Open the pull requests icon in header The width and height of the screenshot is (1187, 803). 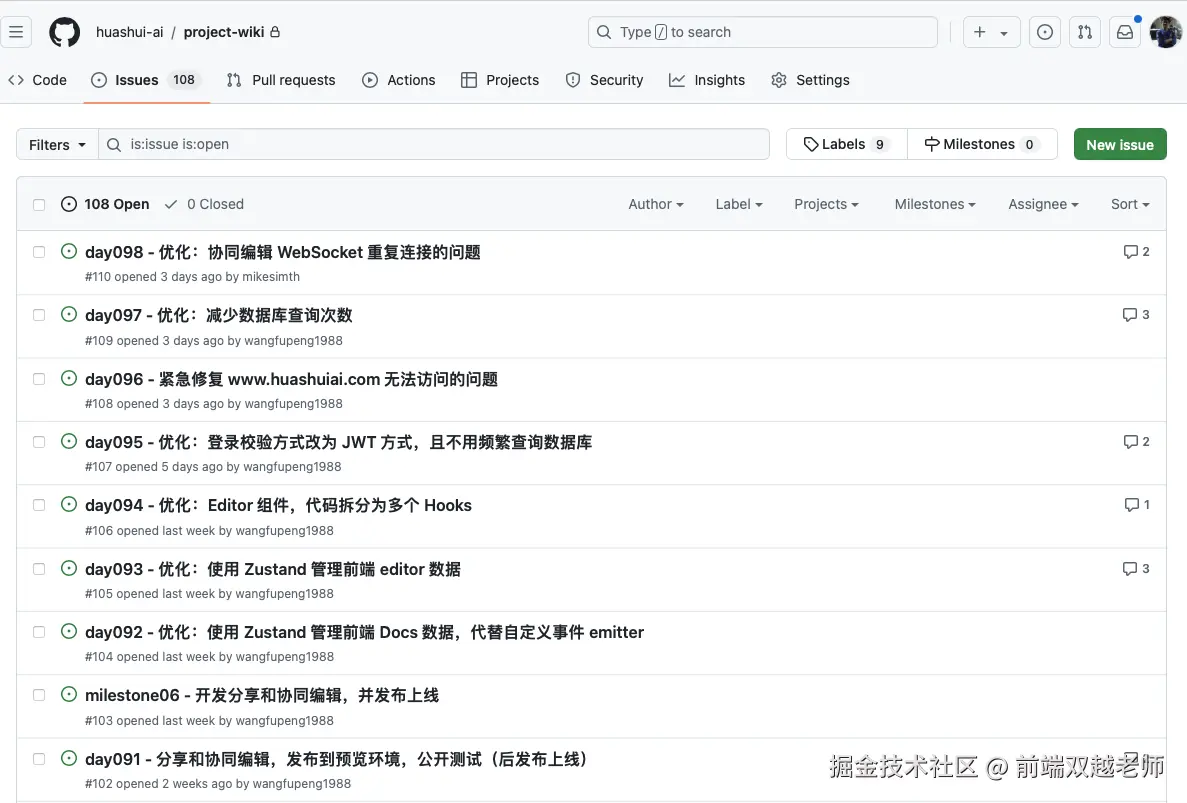[1084, 31]
